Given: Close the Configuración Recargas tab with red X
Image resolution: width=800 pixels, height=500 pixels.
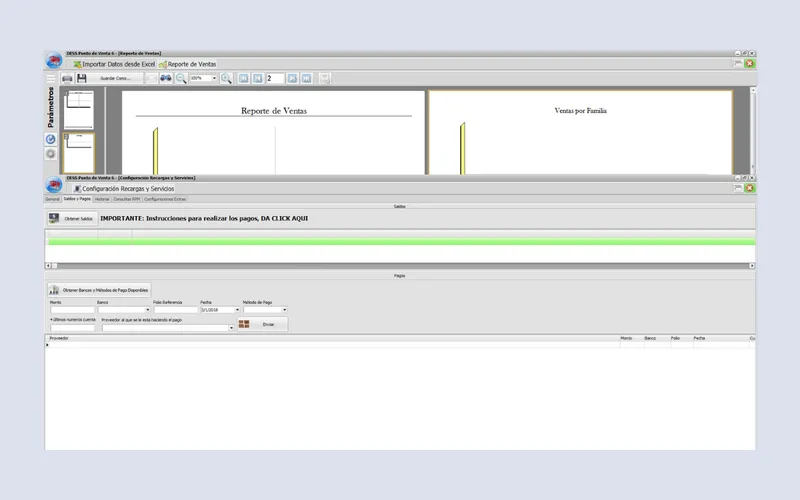Looking at the screenshot, I should click(749, 188).
